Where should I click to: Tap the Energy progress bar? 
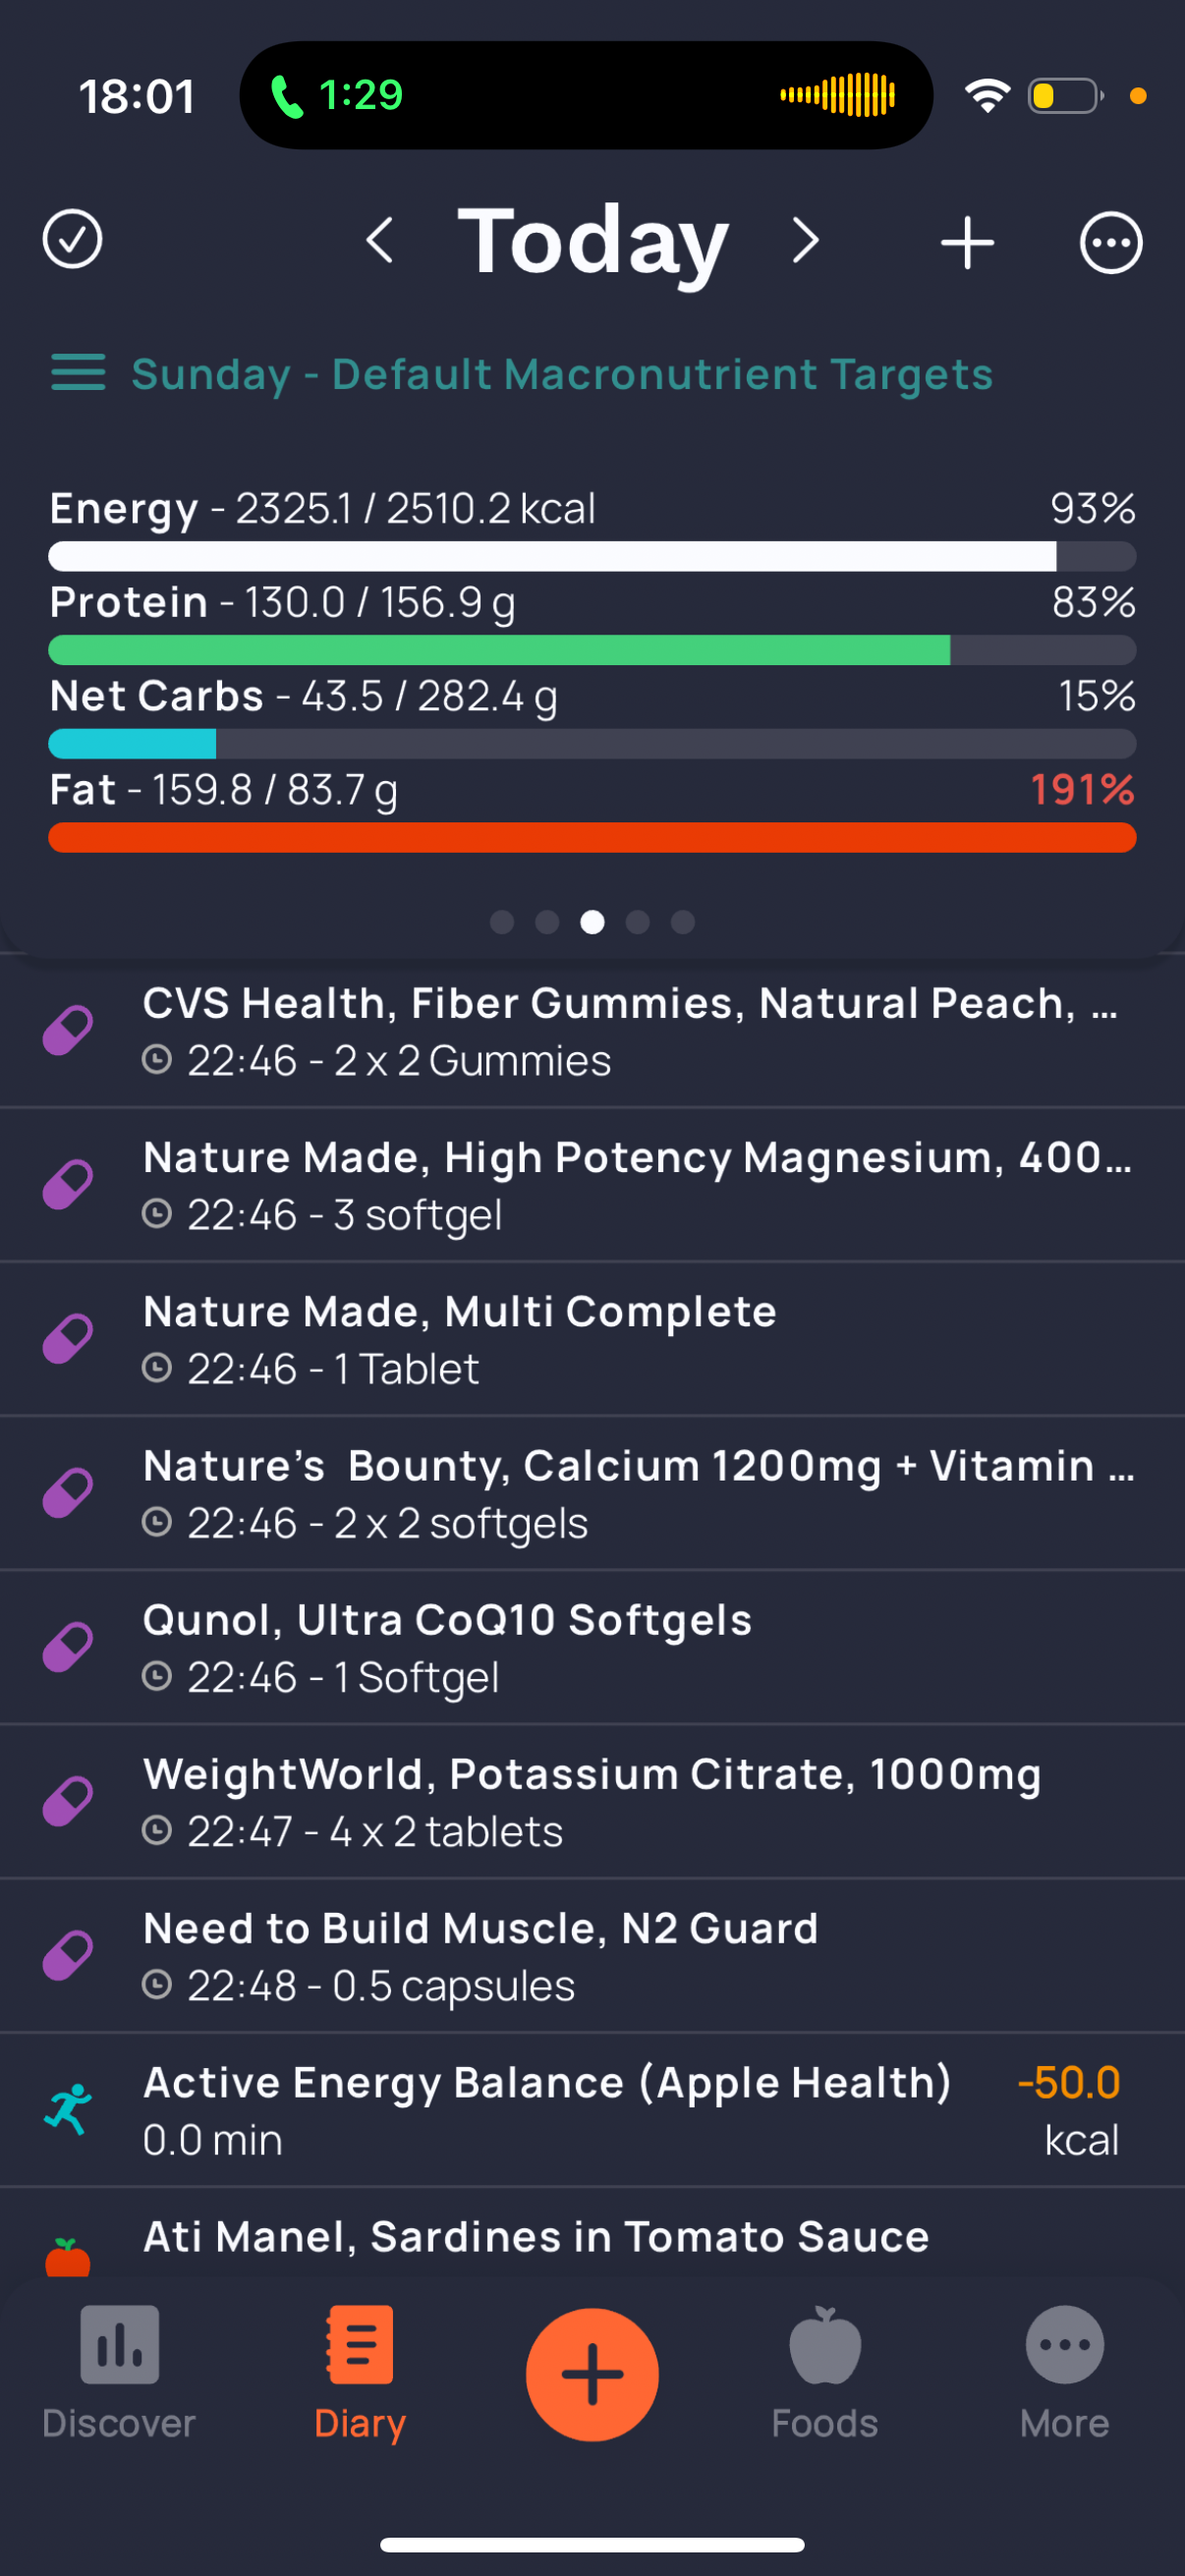click(x=592, y=556)
